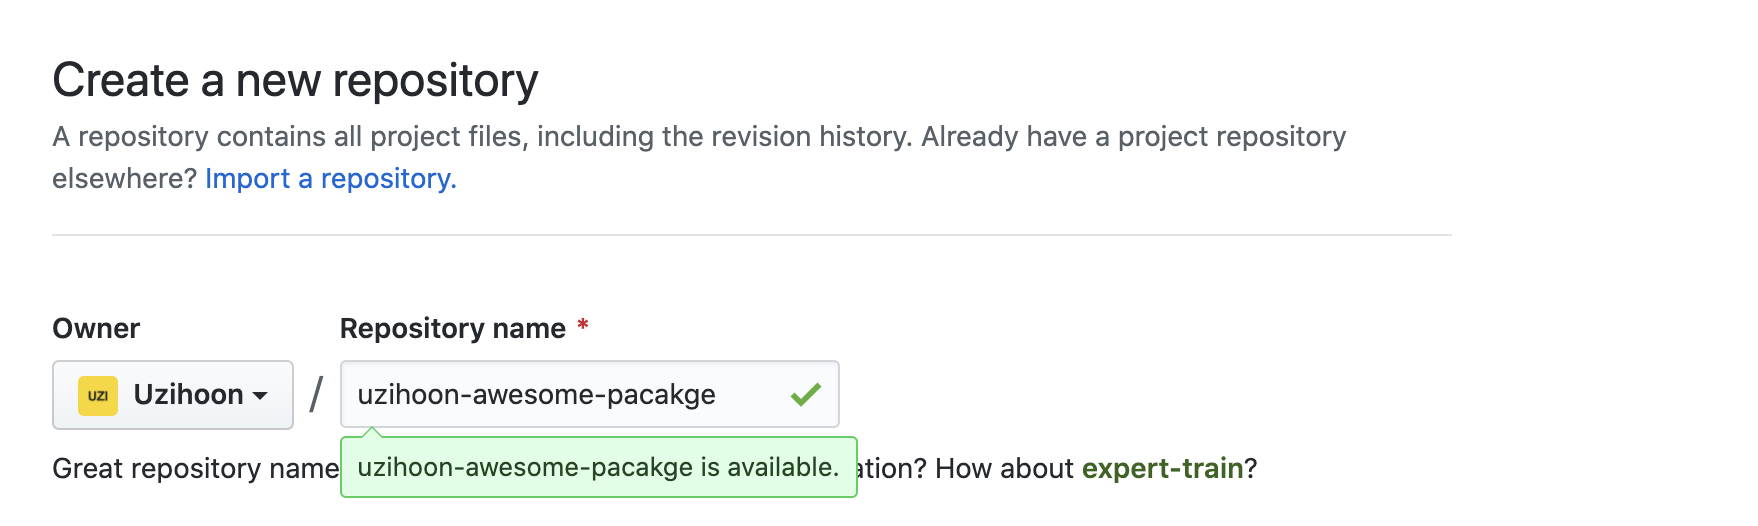Follow the Import a repository link
Image resolution: width=1758 pixels, height=526 pixels.
point(331,178)
